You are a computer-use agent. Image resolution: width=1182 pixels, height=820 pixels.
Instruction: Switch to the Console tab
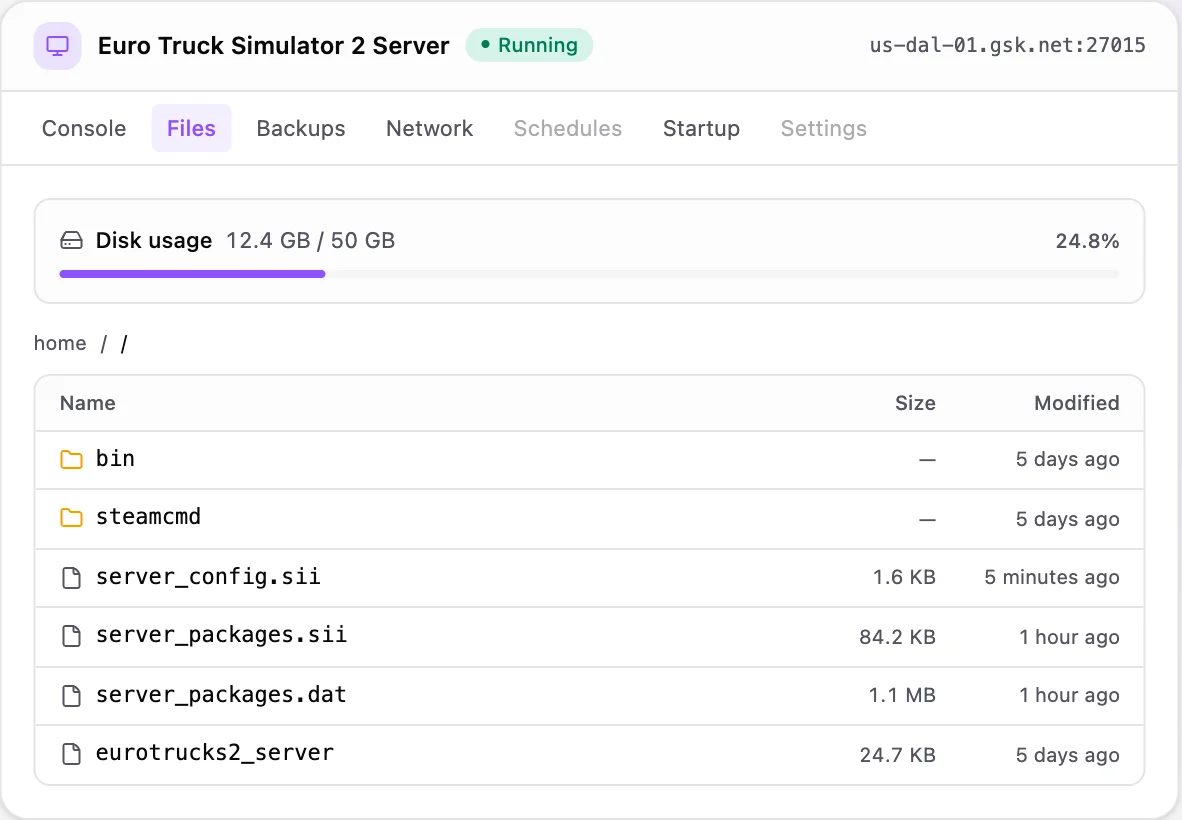pos(84,128)
